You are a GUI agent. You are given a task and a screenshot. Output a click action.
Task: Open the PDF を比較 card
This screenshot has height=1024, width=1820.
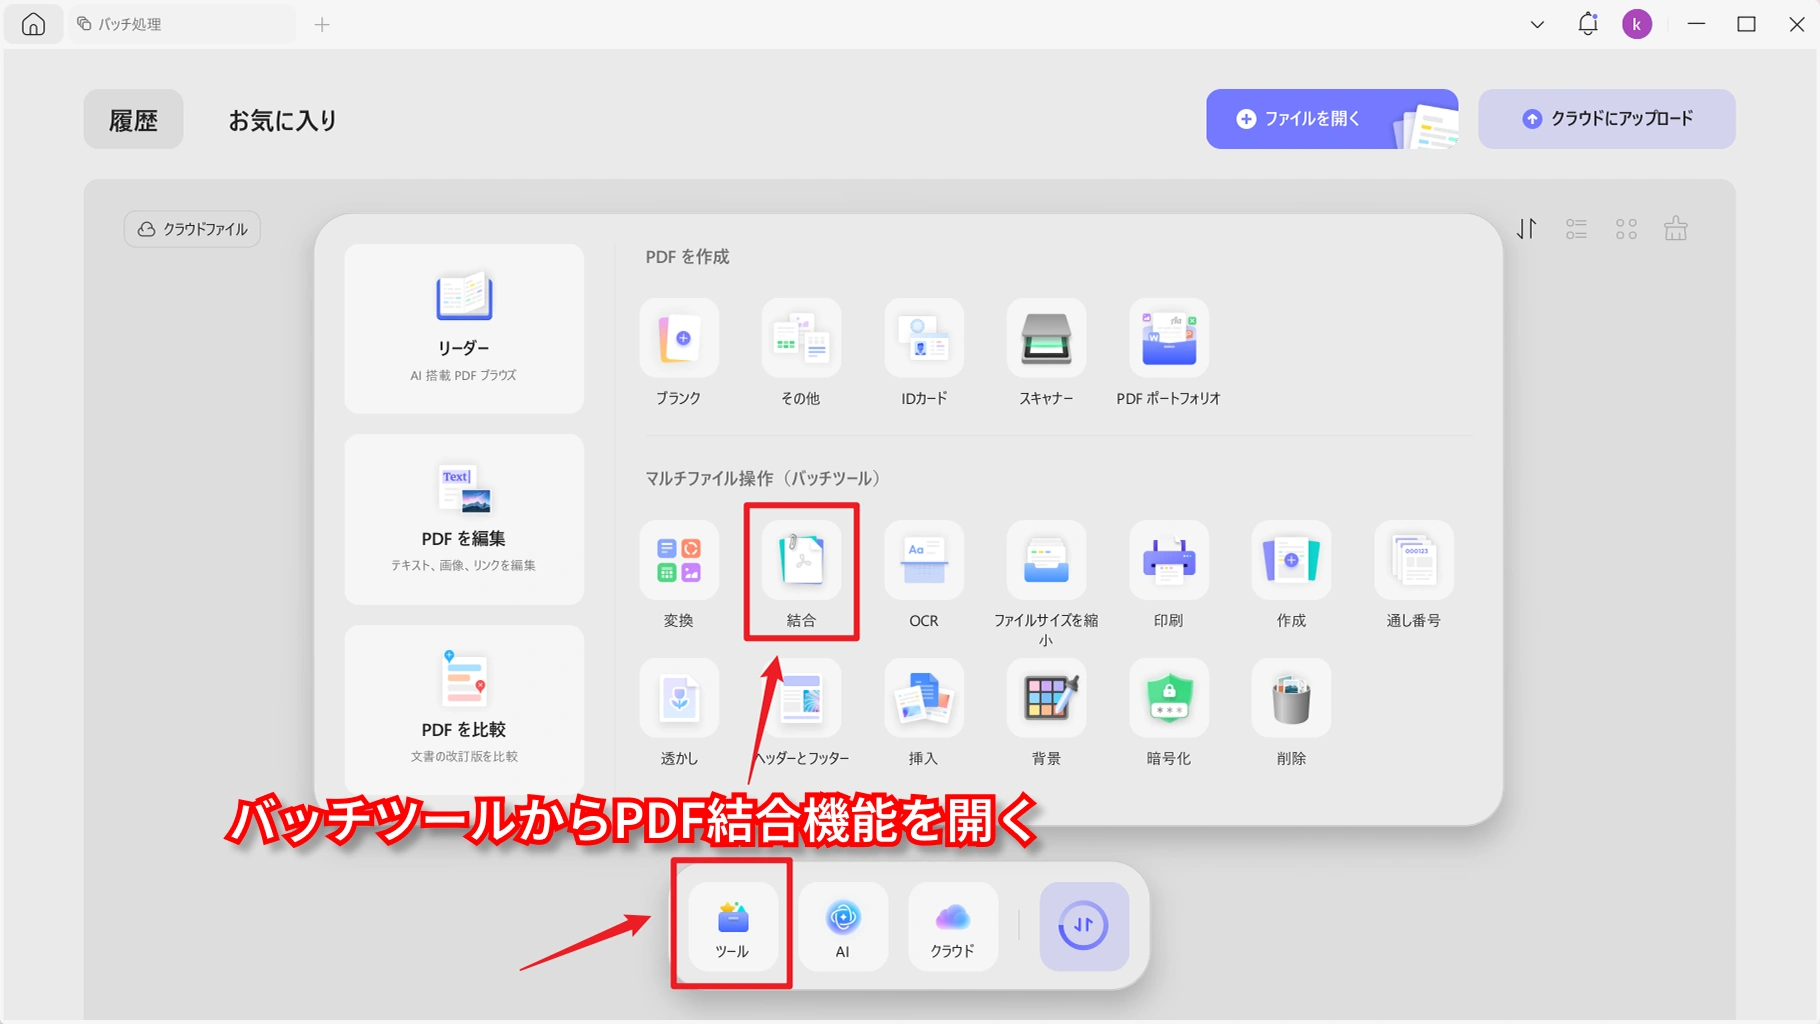[464, 710]
